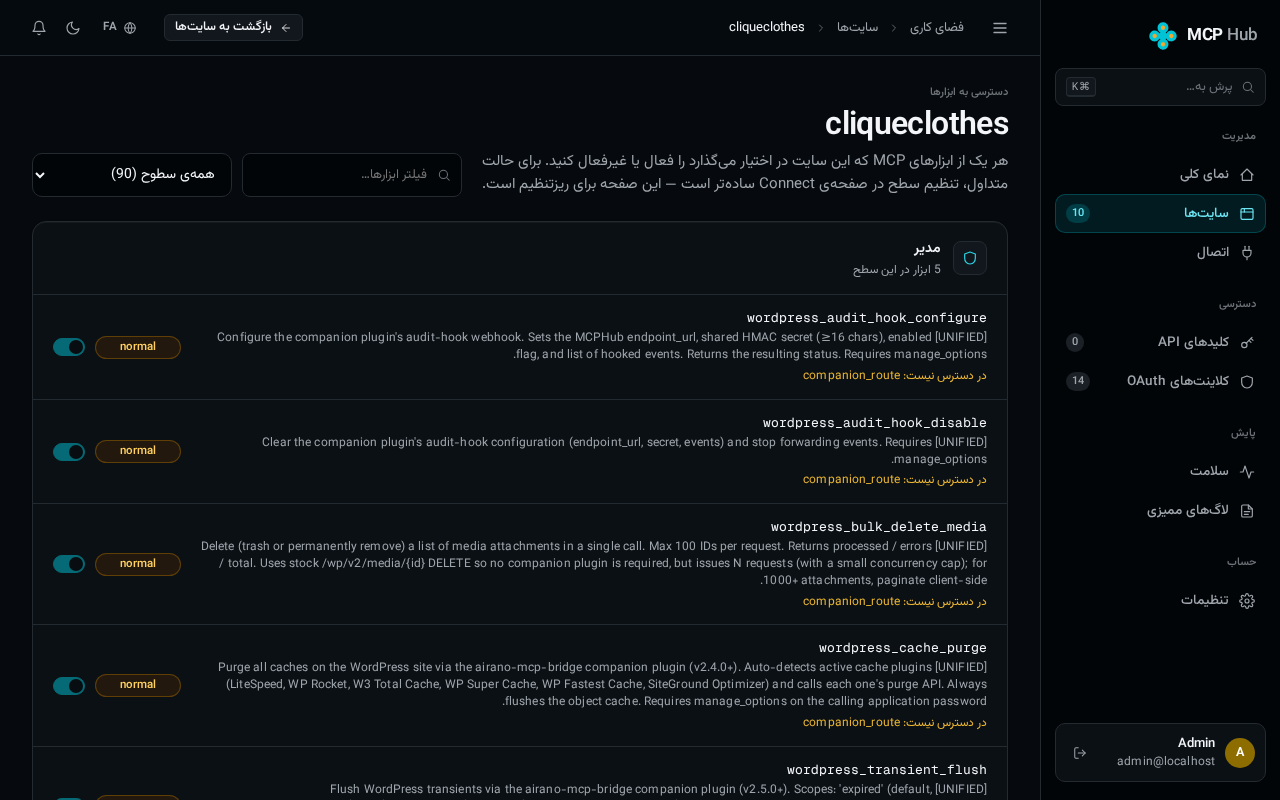Click cliqueclothes breadcrumb text
This screenshot has width=1280, height=800.
pyautogui.click(x=767, y=28)
